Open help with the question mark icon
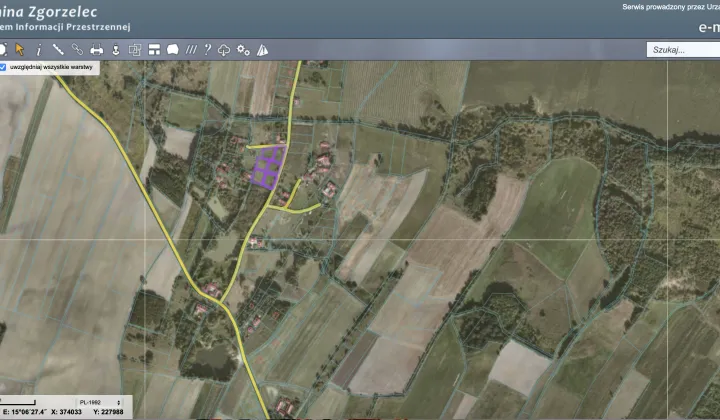The width and height of the screenshot is (720, 420). point(208,50)
